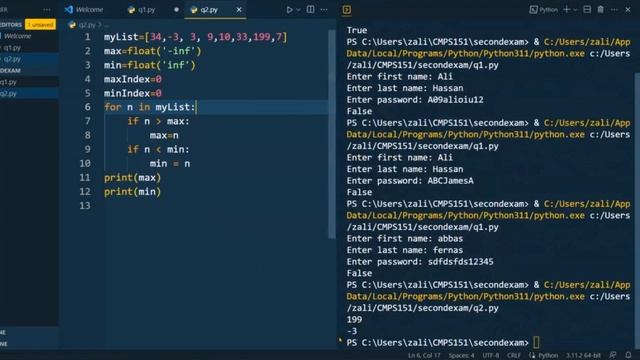The width and height of the screenshot is (640, 360).
Task: Pick interpreter 3.11.2 64-bit
Action: 583,356
